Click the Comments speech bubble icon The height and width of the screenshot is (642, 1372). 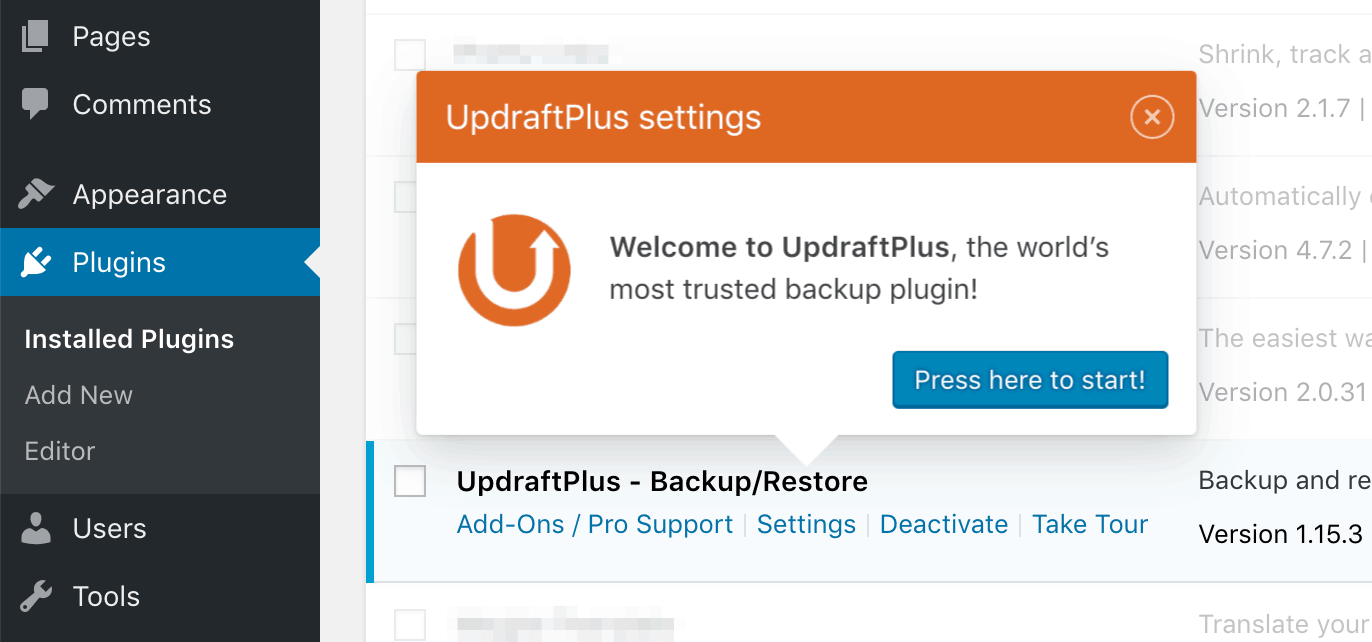[x=35, y=104]
